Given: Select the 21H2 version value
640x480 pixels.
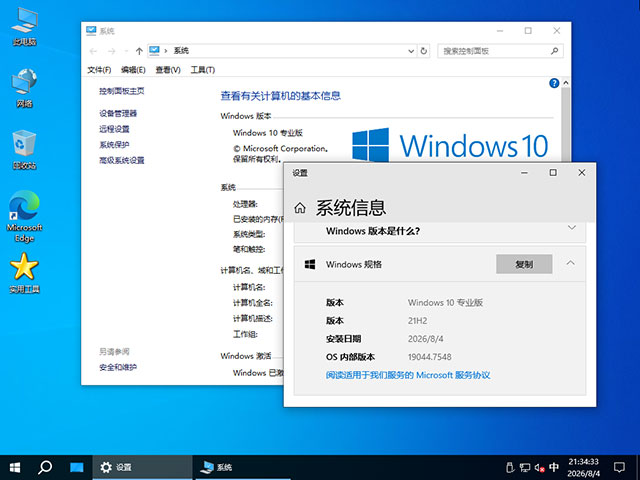Looking at the screenshot, I should 417,321.
